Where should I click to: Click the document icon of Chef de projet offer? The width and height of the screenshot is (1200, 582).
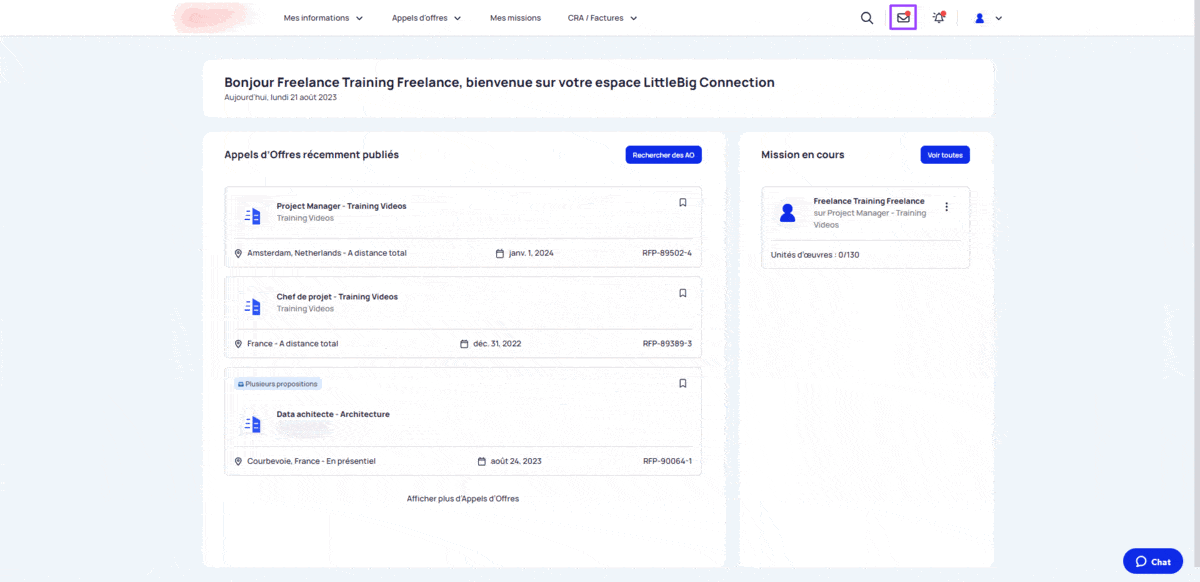(x=253, y=306)
